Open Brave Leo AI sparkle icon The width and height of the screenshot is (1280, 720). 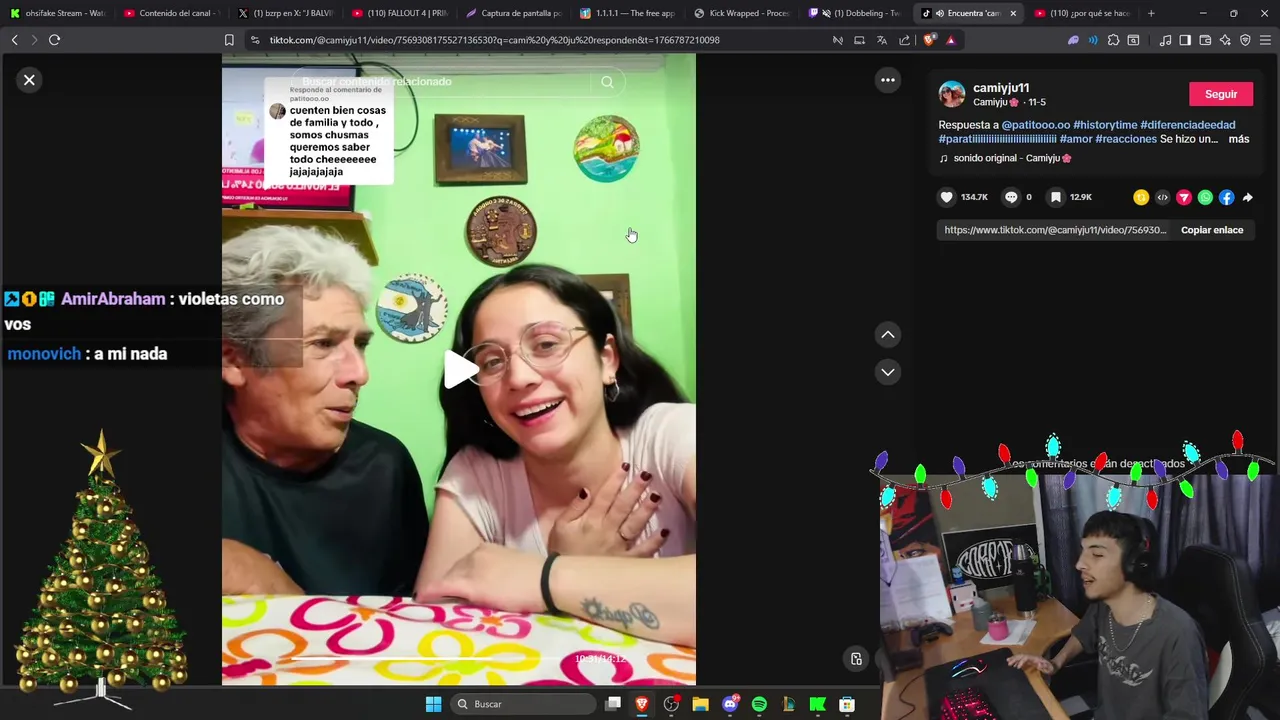pyautogui.click(x=1225, y=40)
